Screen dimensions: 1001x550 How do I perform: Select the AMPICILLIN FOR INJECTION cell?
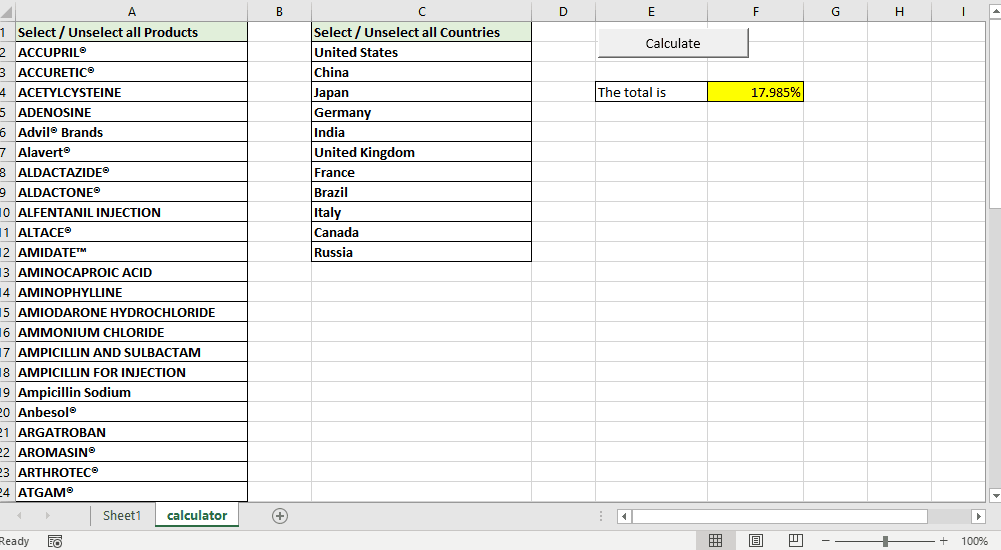pos(132,372)
